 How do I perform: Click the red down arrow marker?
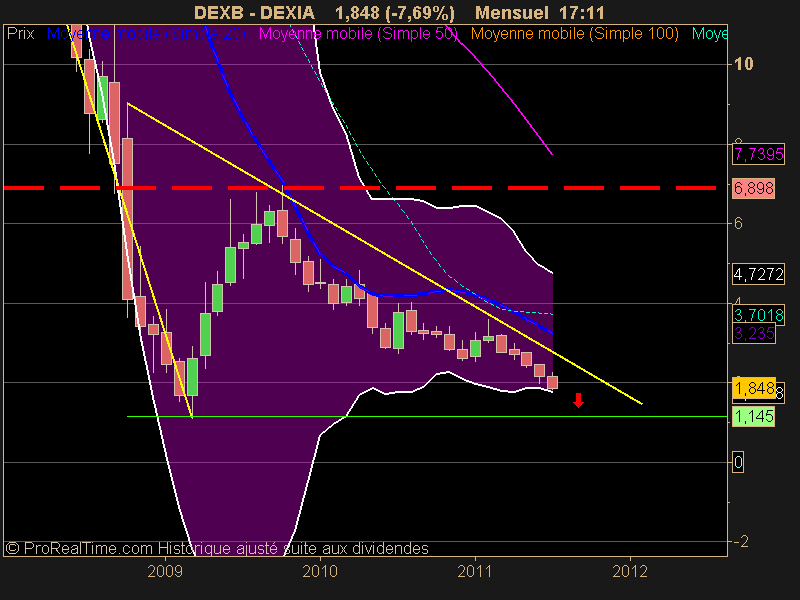578,401
